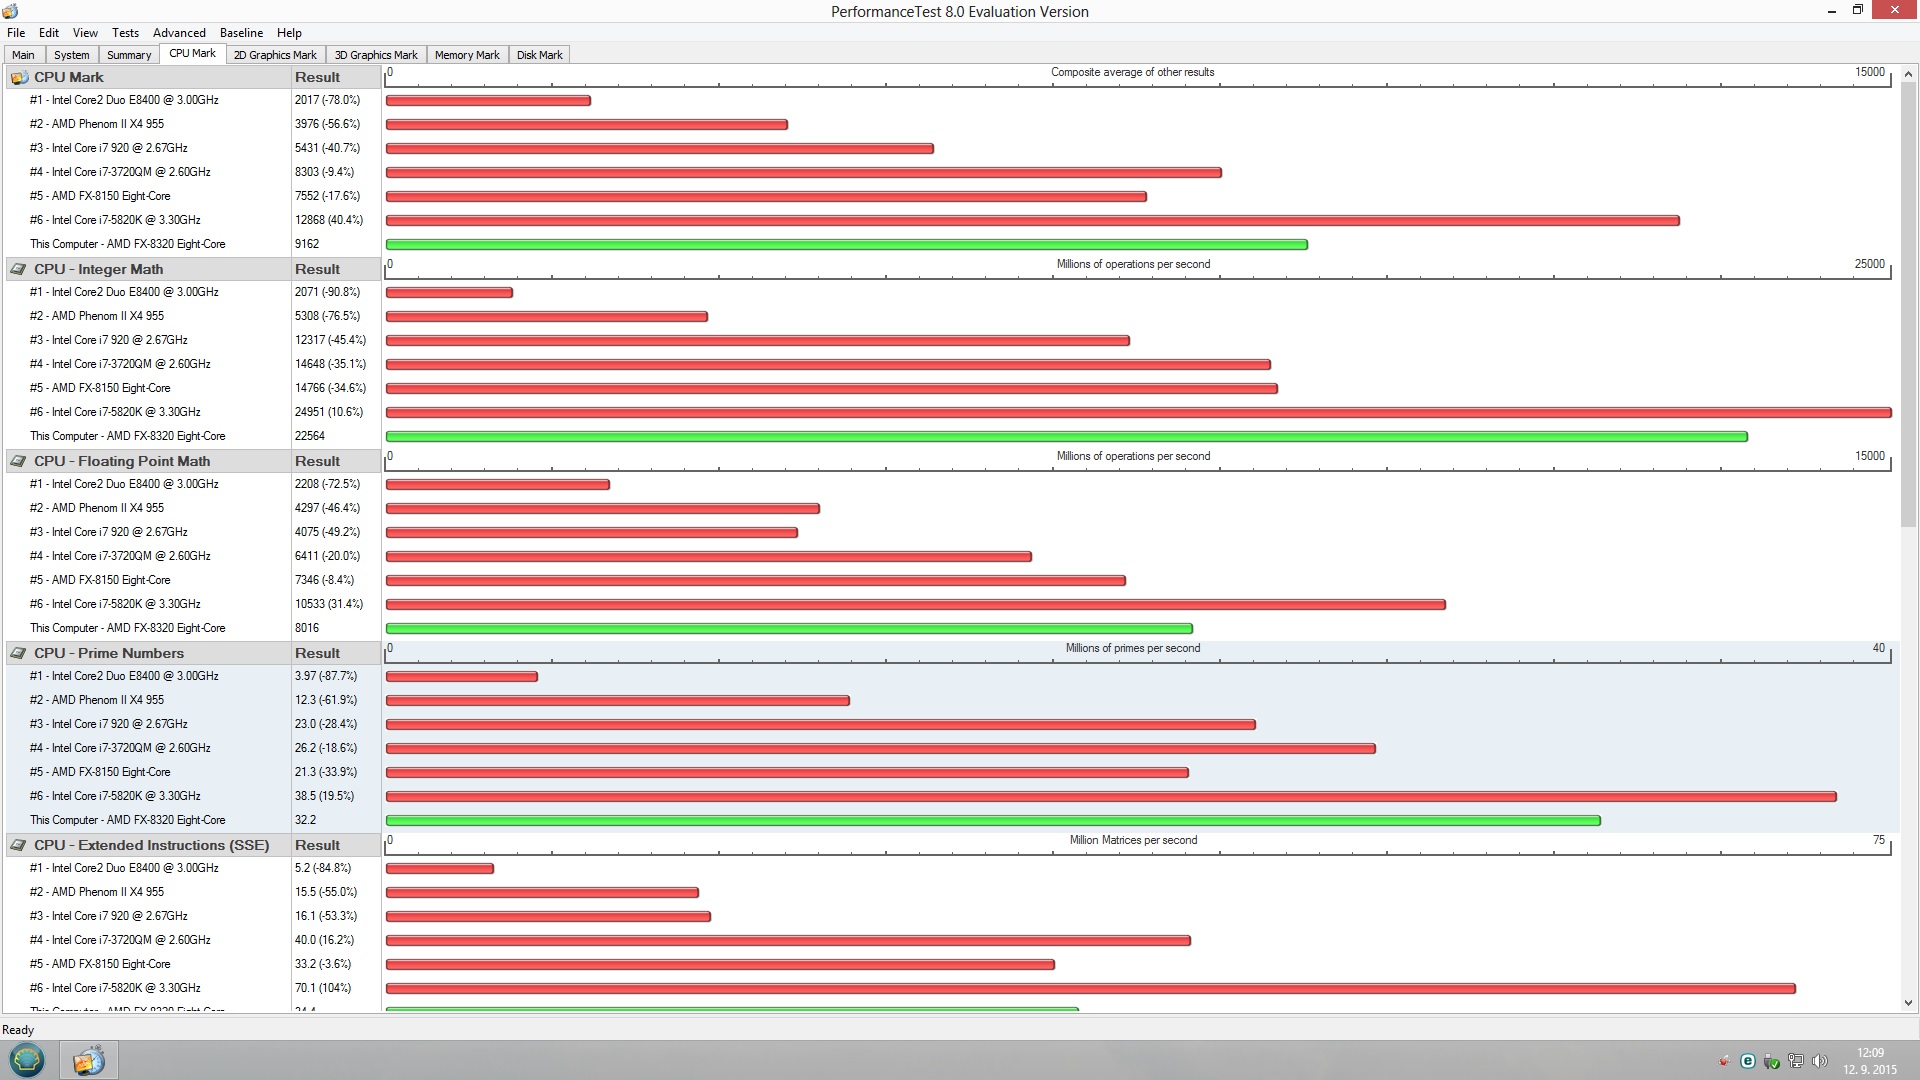Click the Floating Point Math section icon
The width and height of the screenshot is (1920, 1080).
pyautogui.click(x=19, y=461)
